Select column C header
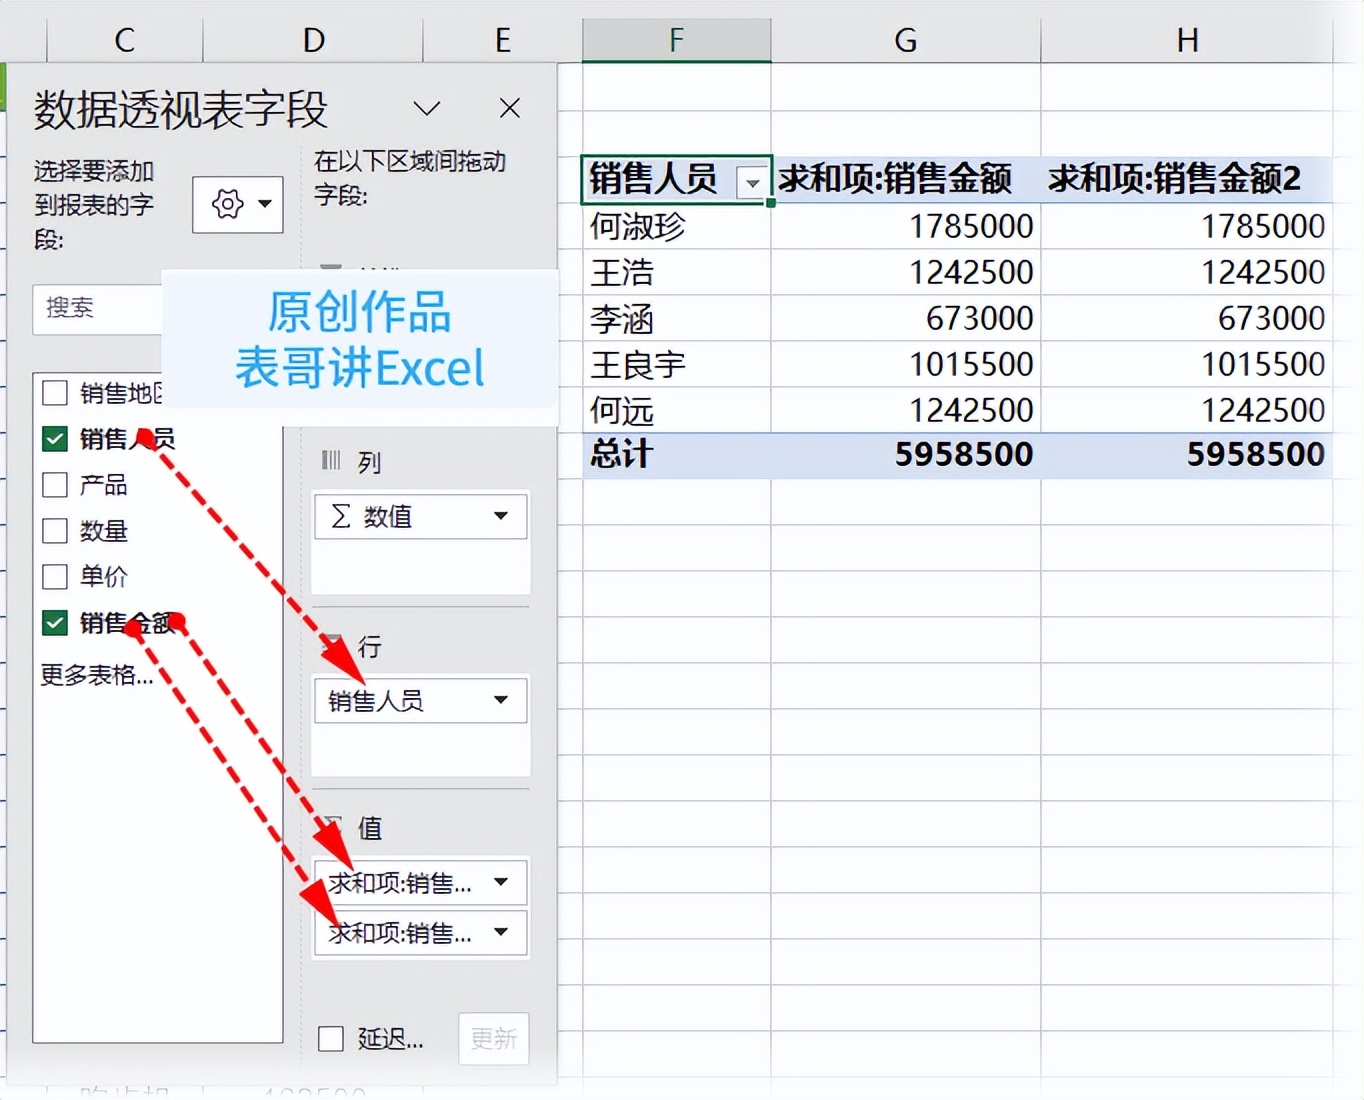Screen dimensions: 1364x1100 coord(125,40)
